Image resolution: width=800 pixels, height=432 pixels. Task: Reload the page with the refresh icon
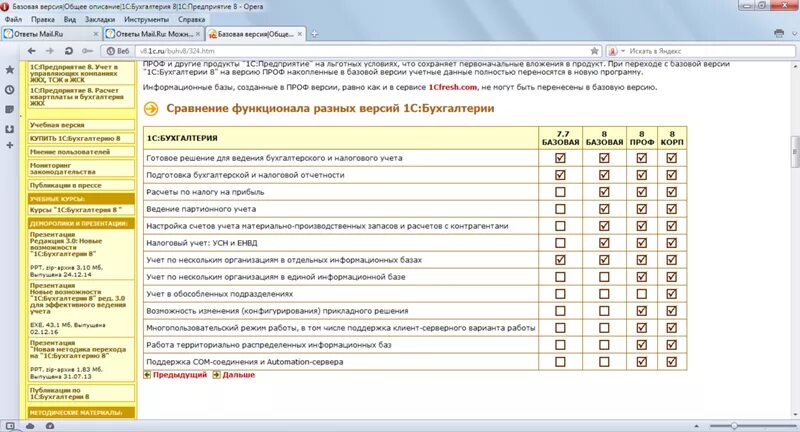point(68,51)
